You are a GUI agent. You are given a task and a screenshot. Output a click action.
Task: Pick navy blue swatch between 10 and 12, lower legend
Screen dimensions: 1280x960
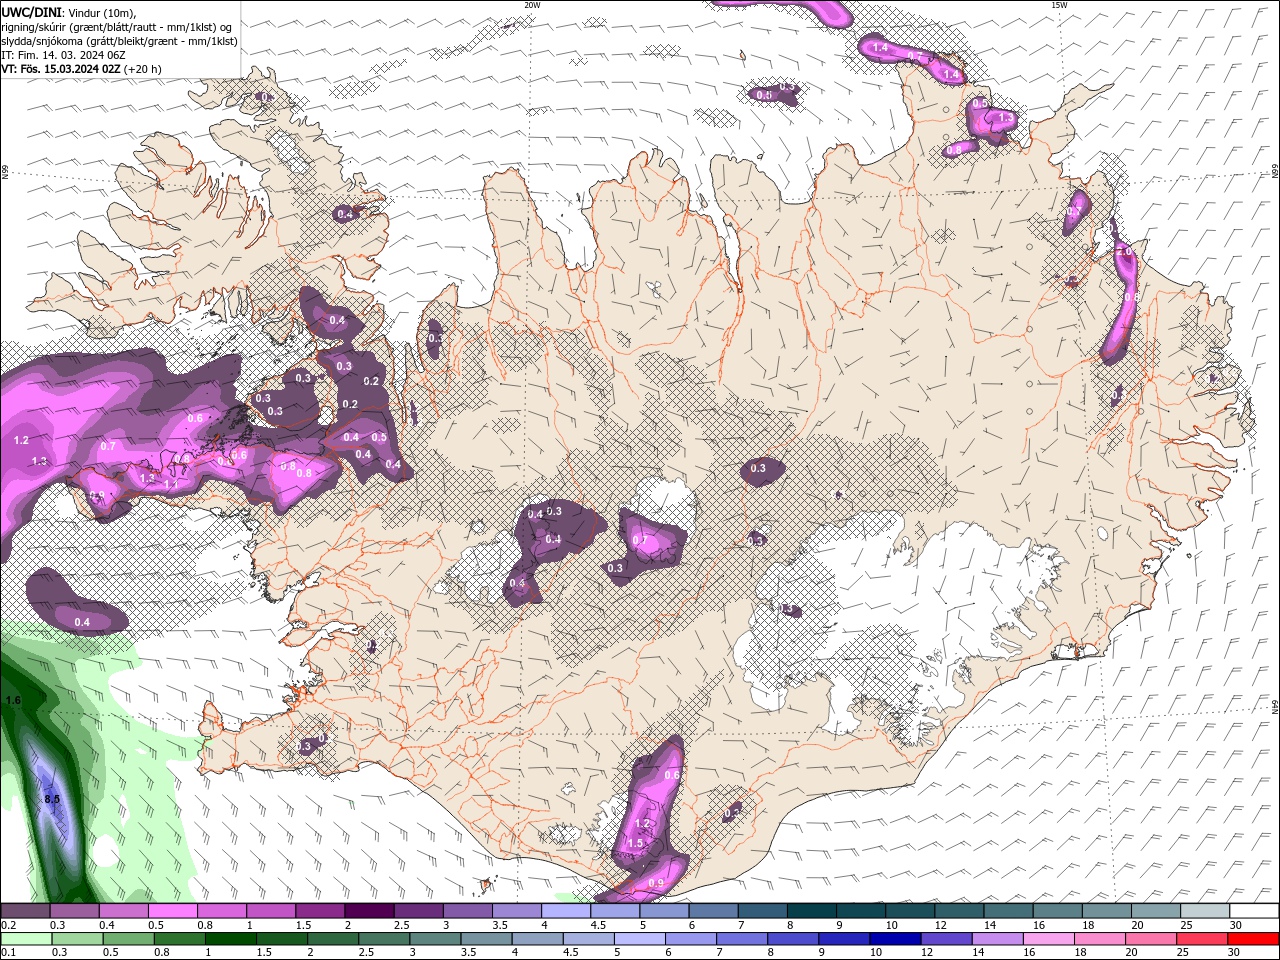(x=896, y=939)
